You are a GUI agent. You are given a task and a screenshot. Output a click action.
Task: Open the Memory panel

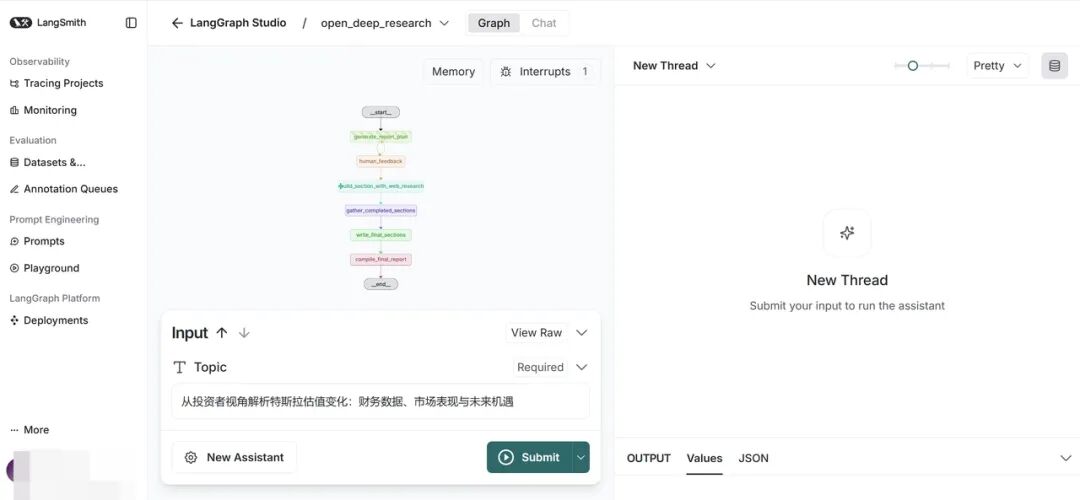coord(453,72)
